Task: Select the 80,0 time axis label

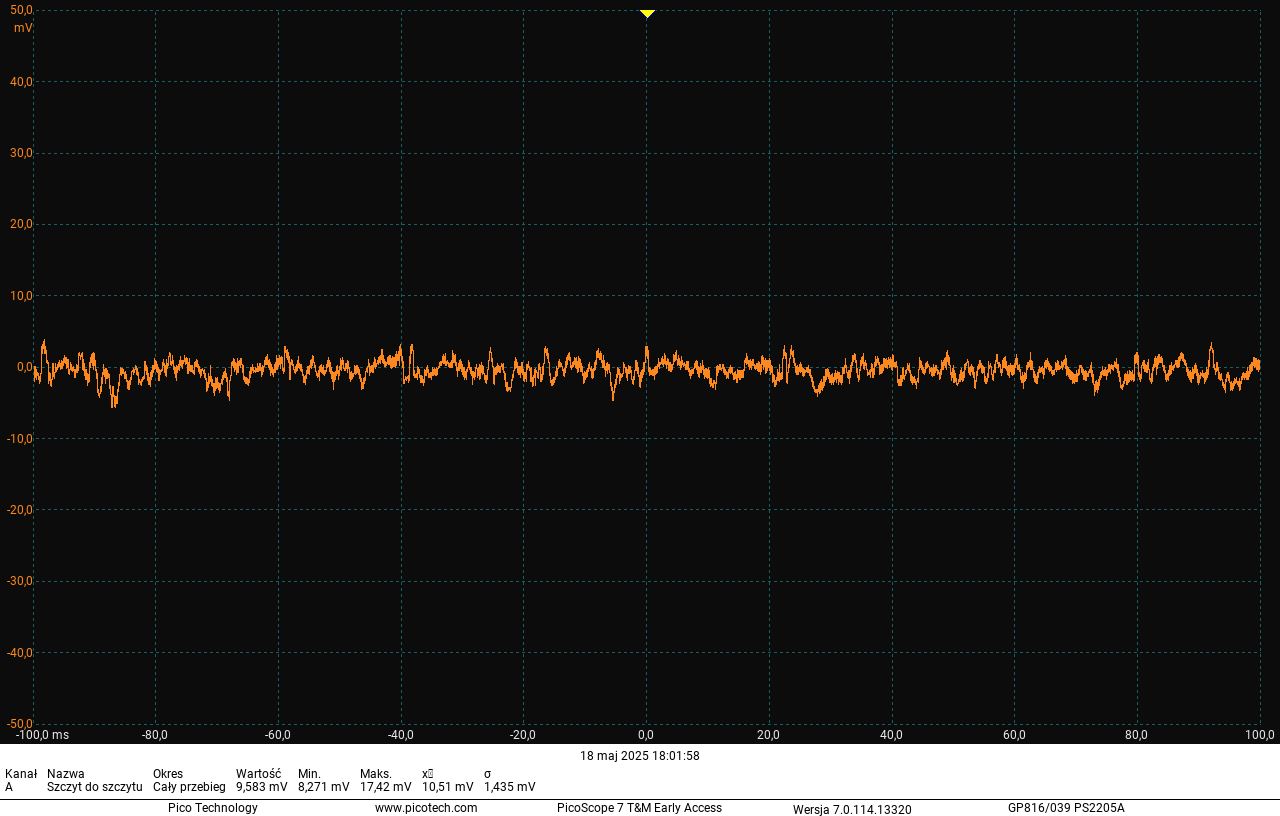Action: click(x=1137, y=735)
